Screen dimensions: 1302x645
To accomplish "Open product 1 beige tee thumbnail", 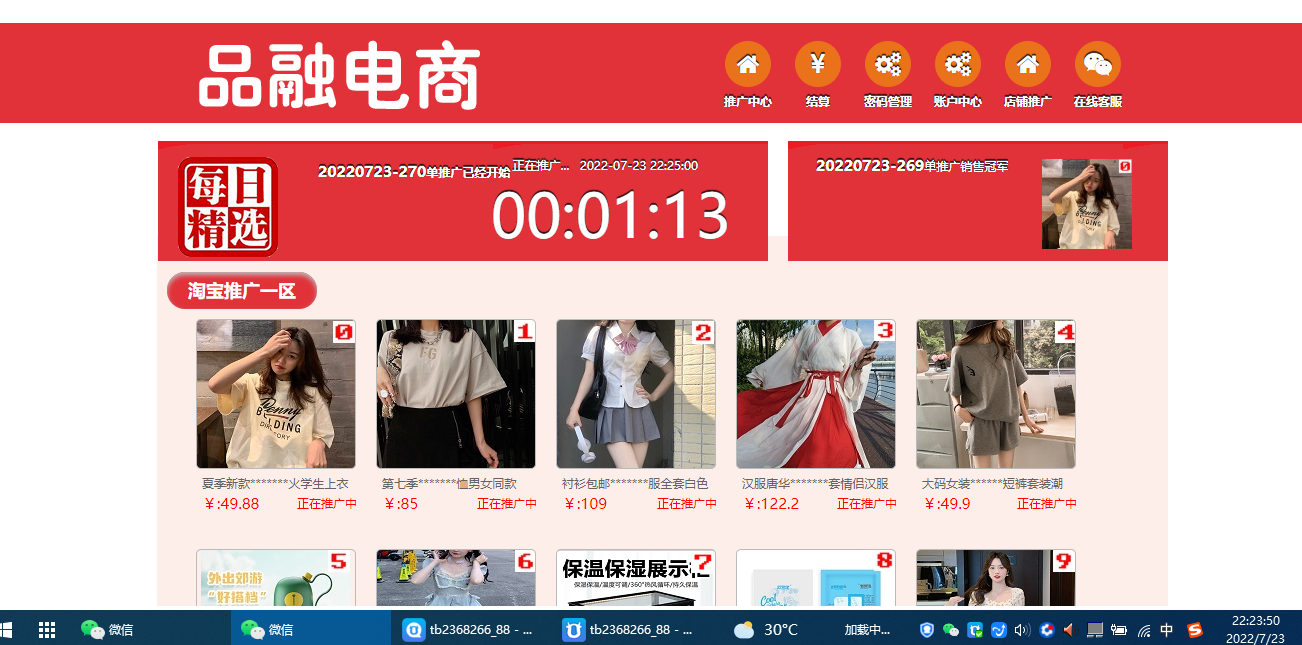I will pyautogui.click(x=456, y=394).
